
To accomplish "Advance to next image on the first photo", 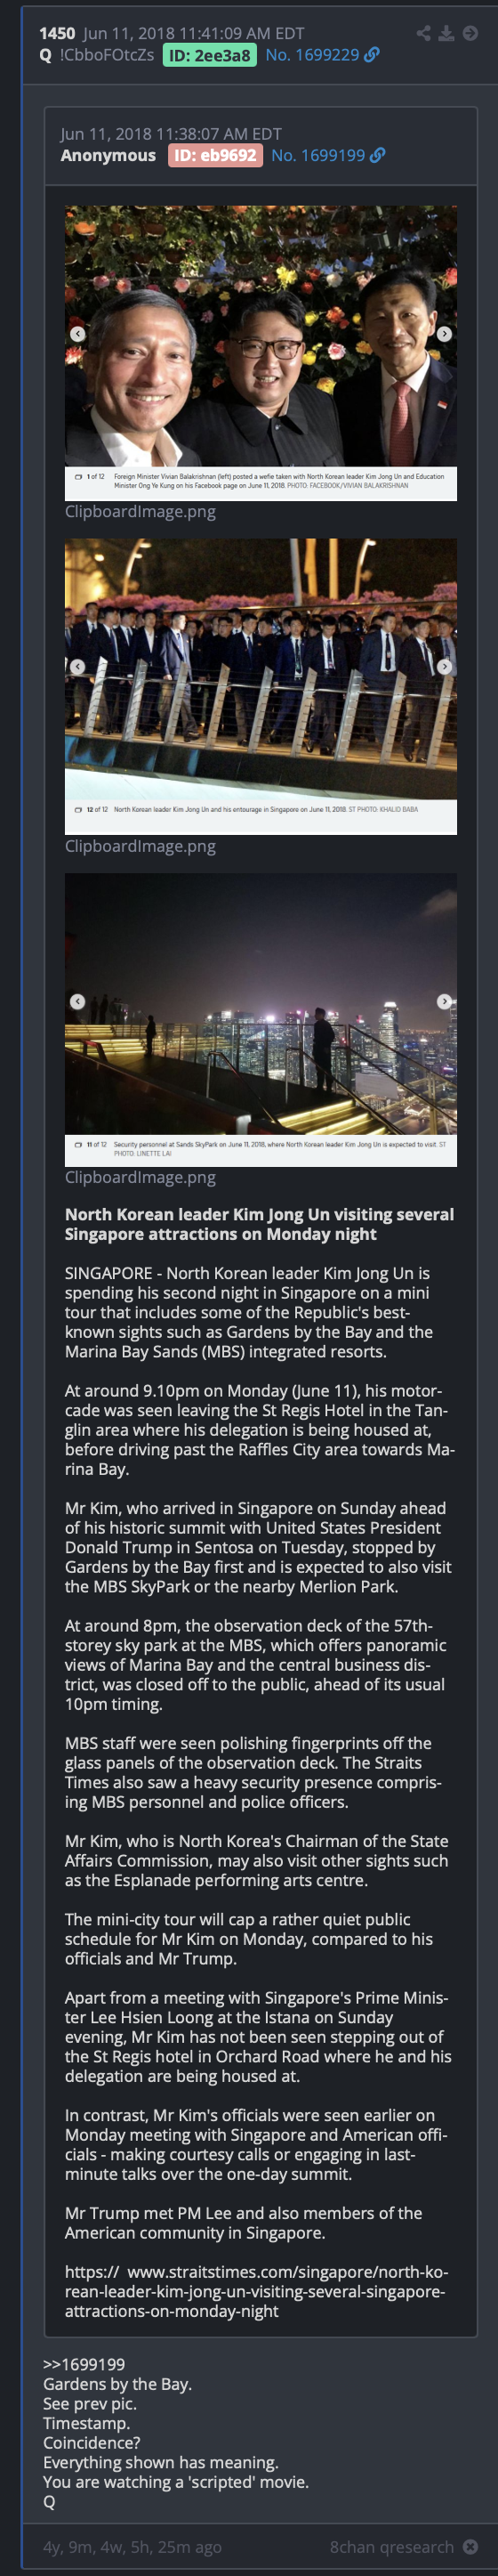I will click(x=444, y=334).
